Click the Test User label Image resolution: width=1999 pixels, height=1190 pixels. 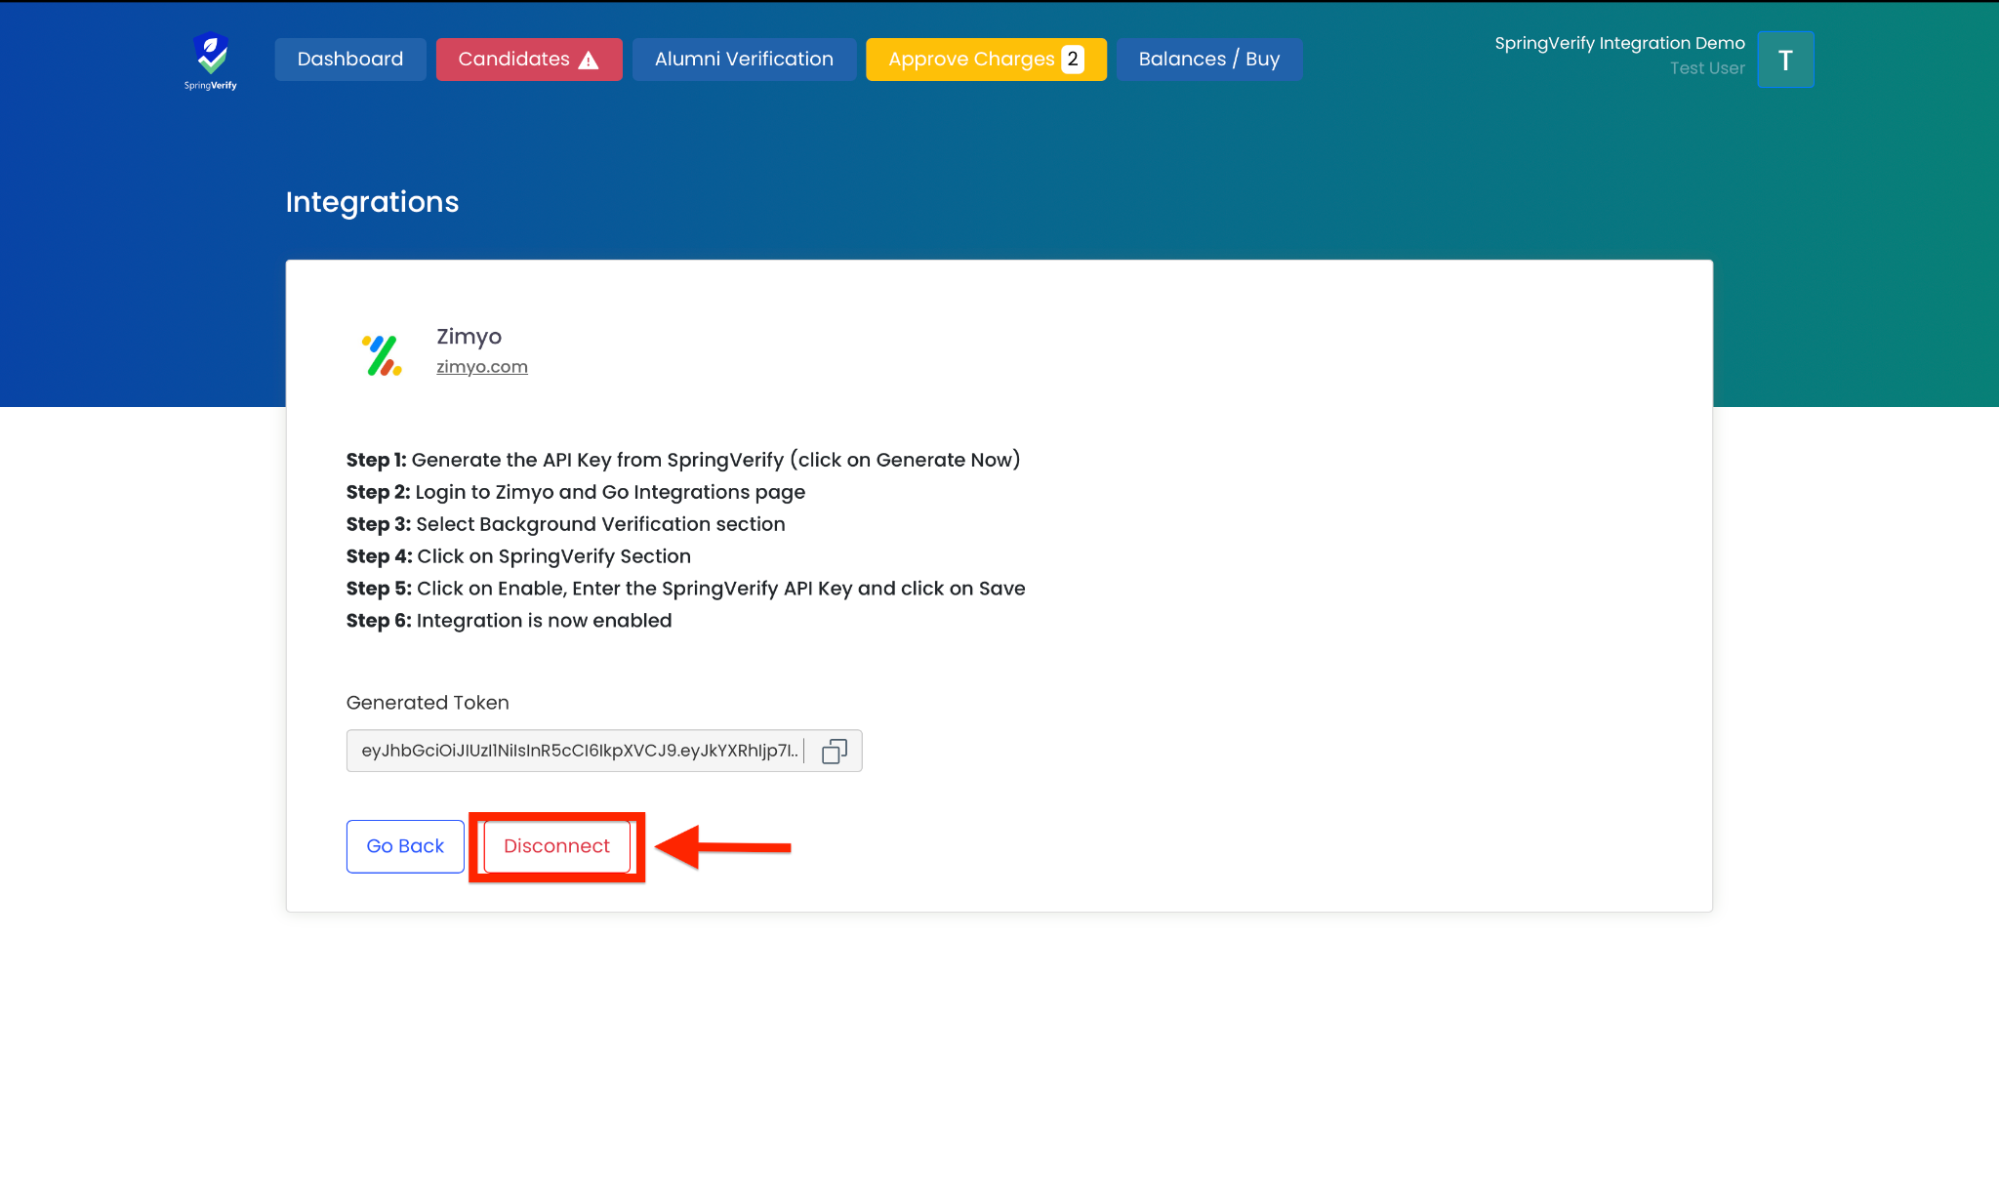pyautogui.click(x=1706, y=68)
